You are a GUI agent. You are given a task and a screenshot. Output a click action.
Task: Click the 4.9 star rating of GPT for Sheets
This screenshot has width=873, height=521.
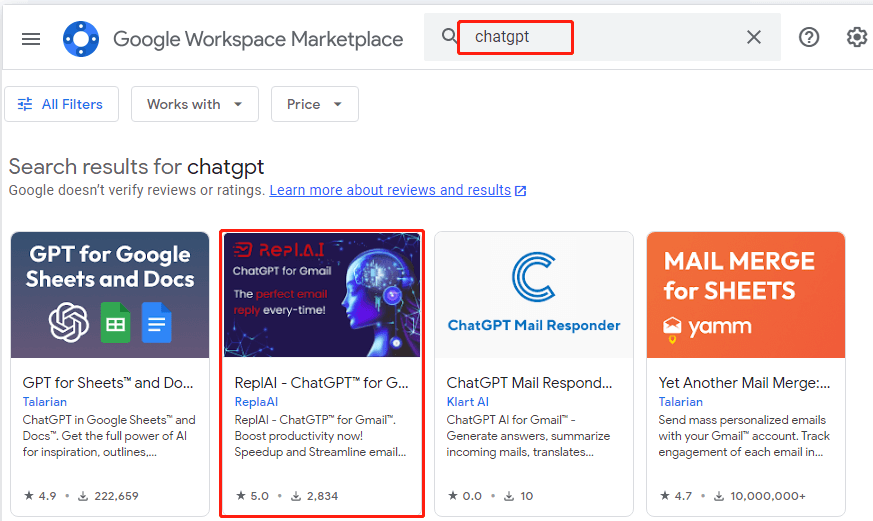pyautogui.click(x=40, y=496)
